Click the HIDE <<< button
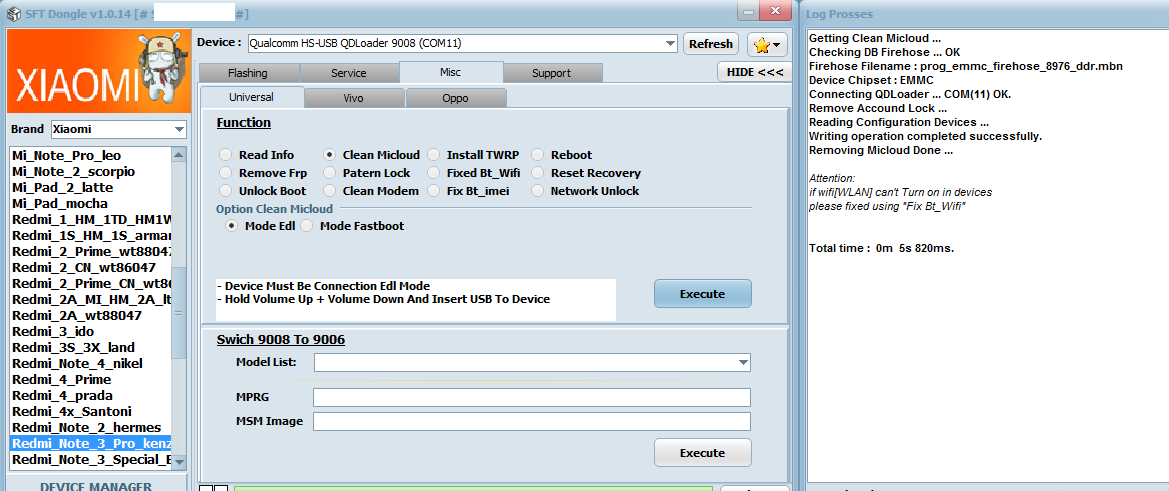 pyautogui.click(x=754, y=72)
